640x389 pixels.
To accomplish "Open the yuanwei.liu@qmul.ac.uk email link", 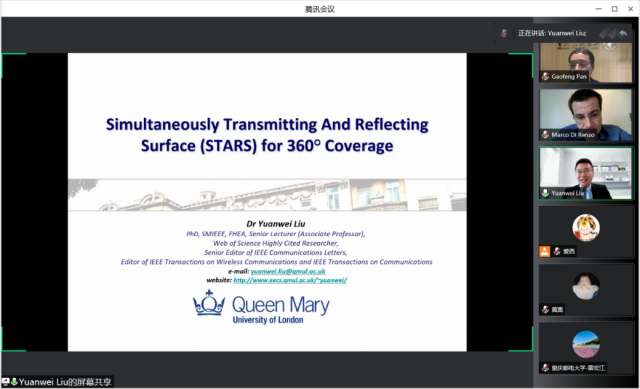I will point(288,271).
